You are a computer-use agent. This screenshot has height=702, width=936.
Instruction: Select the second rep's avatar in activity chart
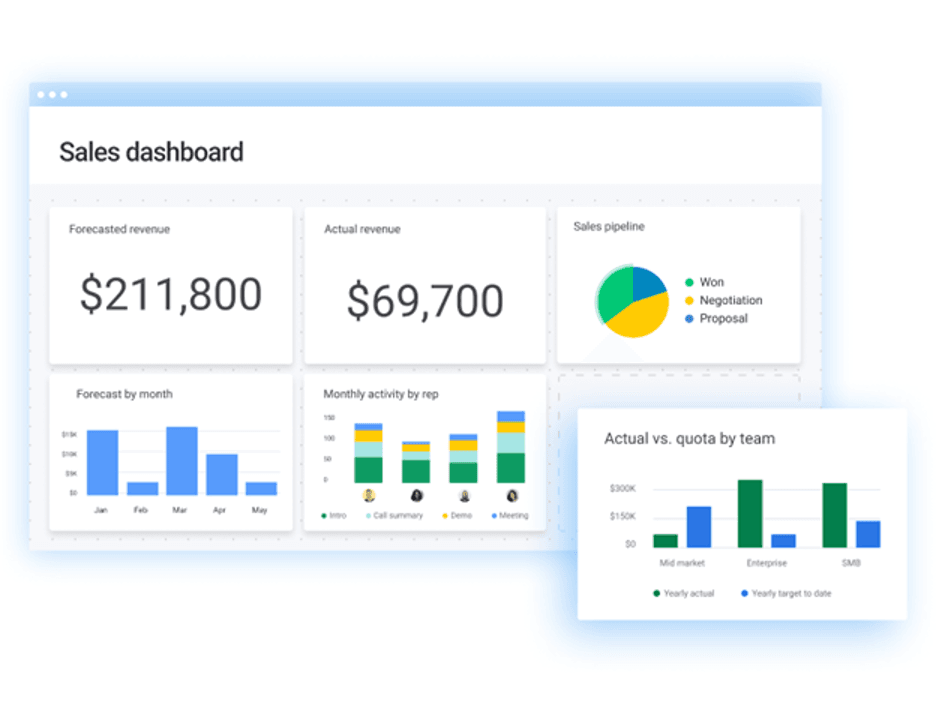pos(415,496)
